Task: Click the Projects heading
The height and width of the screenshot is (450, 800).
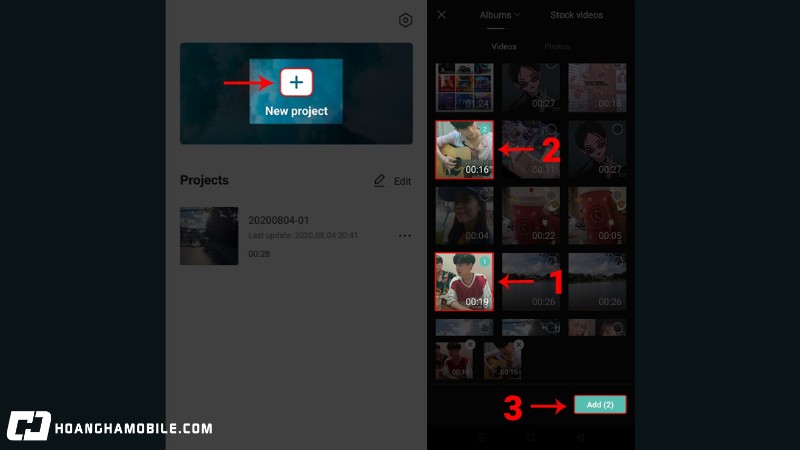Action: (204, 180)
